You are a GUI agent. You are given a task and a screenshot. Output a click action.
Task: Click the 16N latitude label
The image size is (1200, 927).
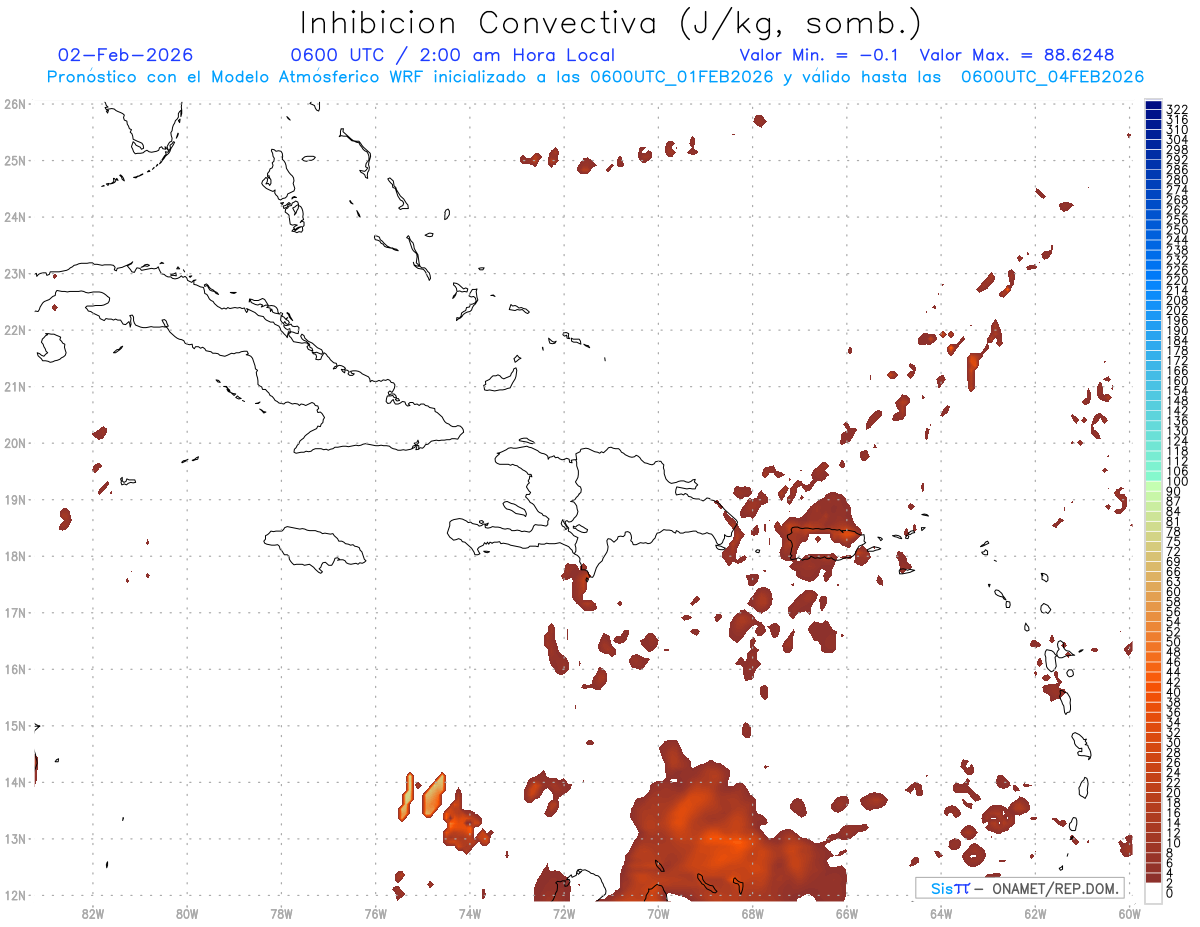pos(14,669)
